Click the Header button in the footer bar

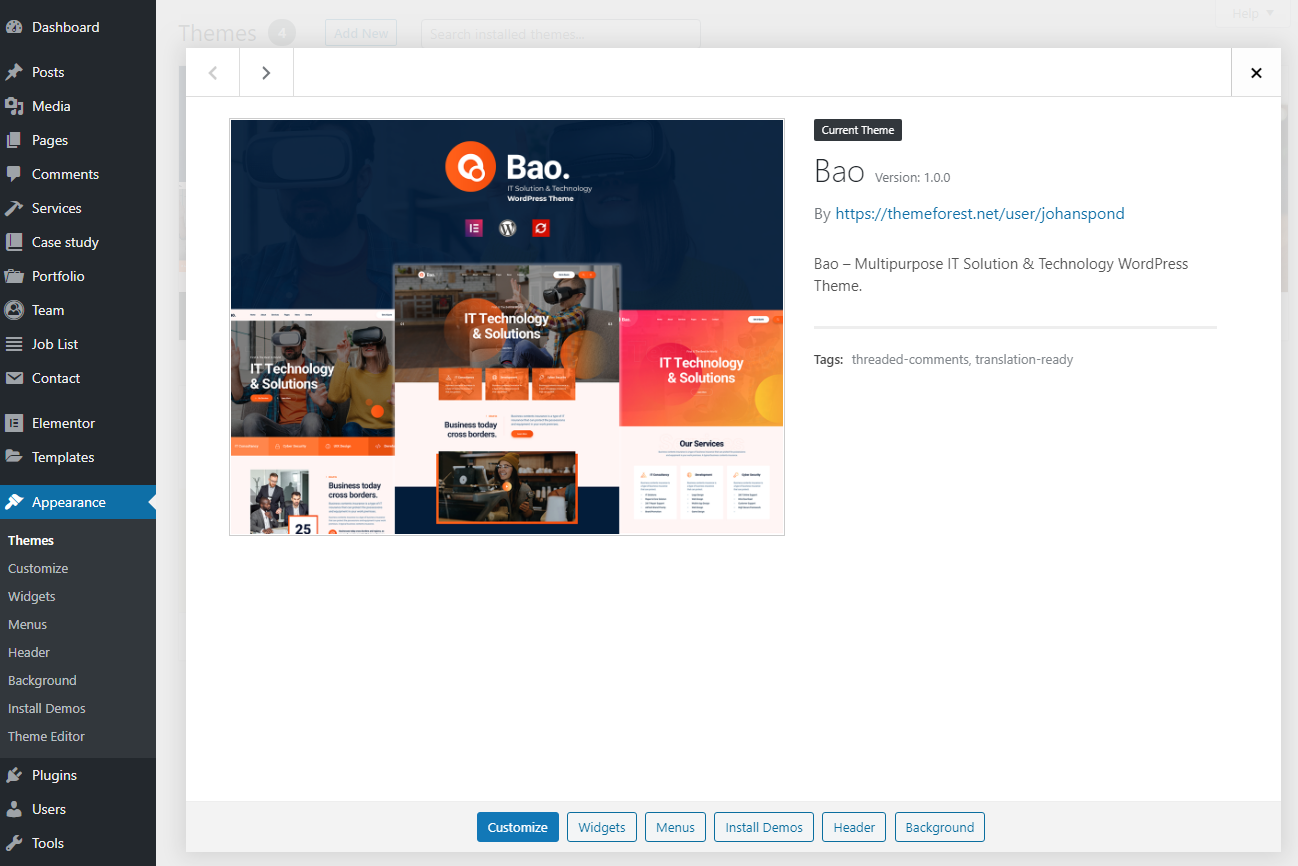854,827
